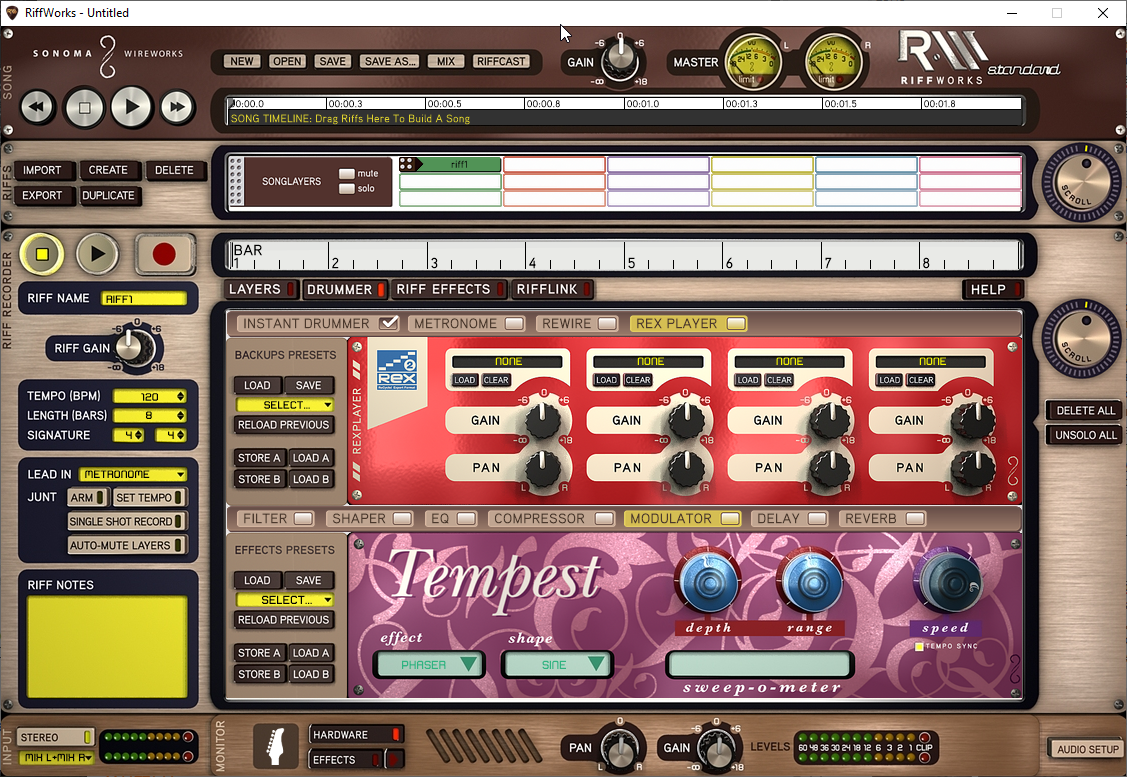1127x777 pixels.
Task: Play the current riff in recorder
Action: pos(98,254)
